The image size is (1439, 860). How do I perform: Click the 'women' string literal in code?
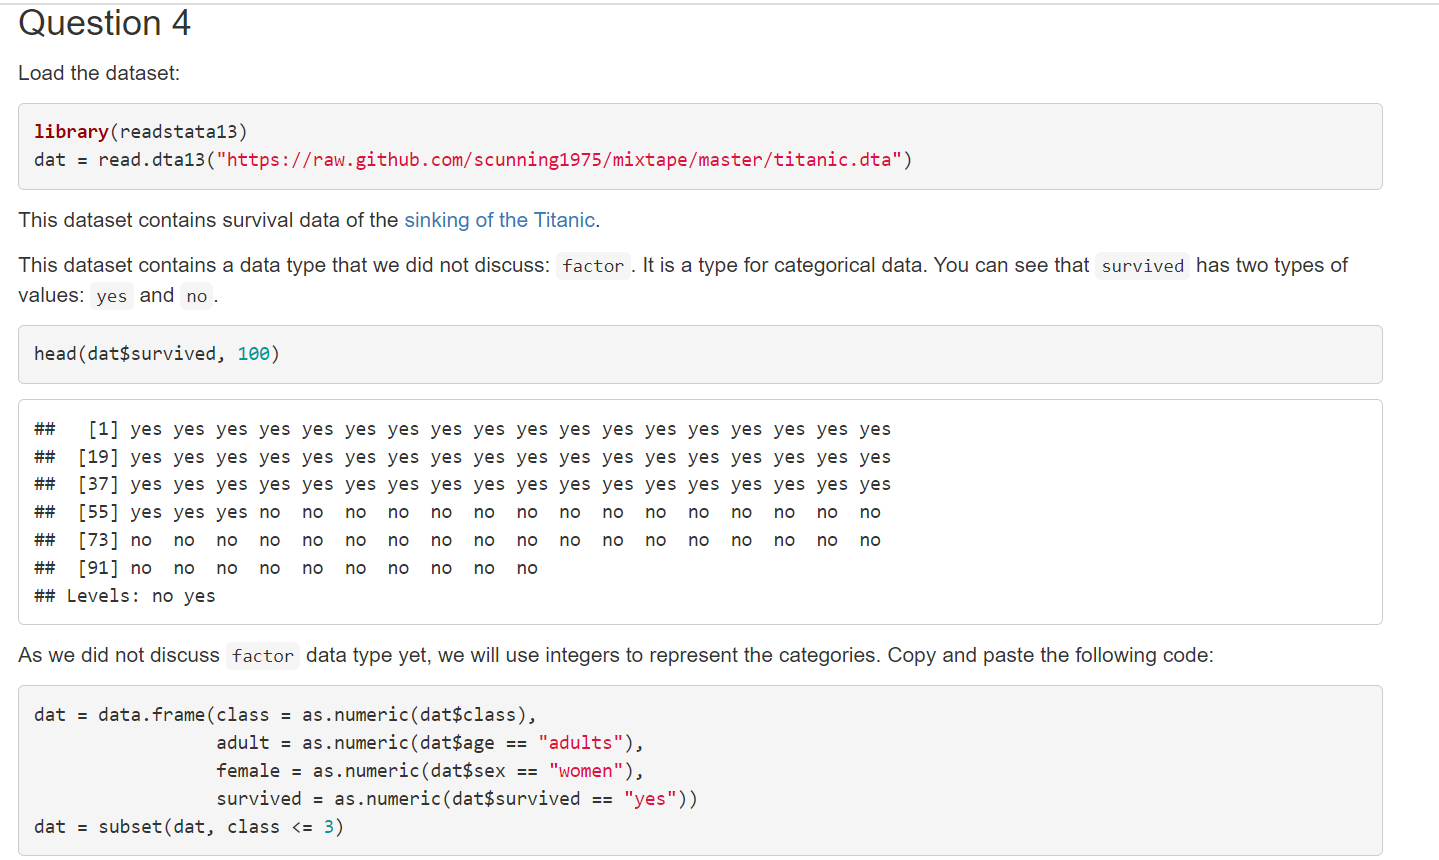click(x=583, y=770)
